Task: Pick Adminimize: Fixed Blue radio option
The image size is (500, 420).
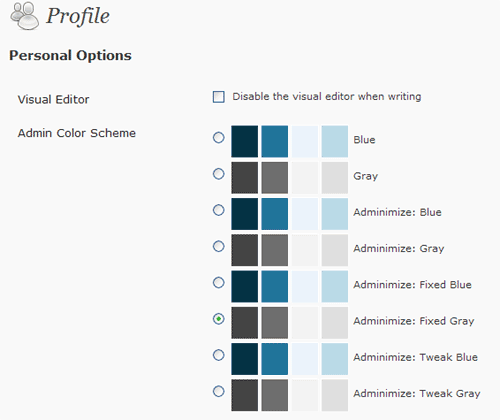Action: tap(219, 283)
